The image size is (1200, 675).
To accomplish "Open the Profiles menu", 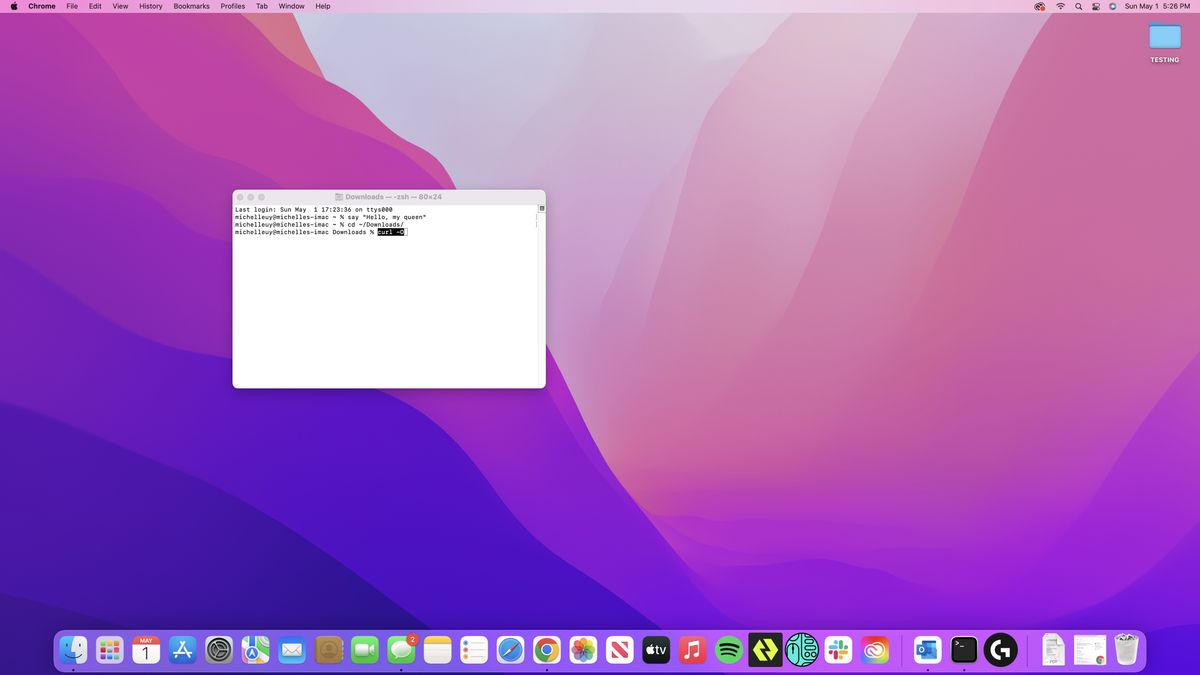I will pyautogui.click(x=233, y=6).
